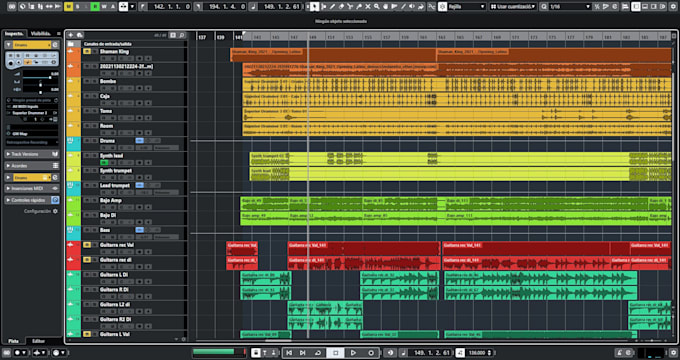
Task: Open the Usar cuantización grid dropdown
Action: [513, 7]
